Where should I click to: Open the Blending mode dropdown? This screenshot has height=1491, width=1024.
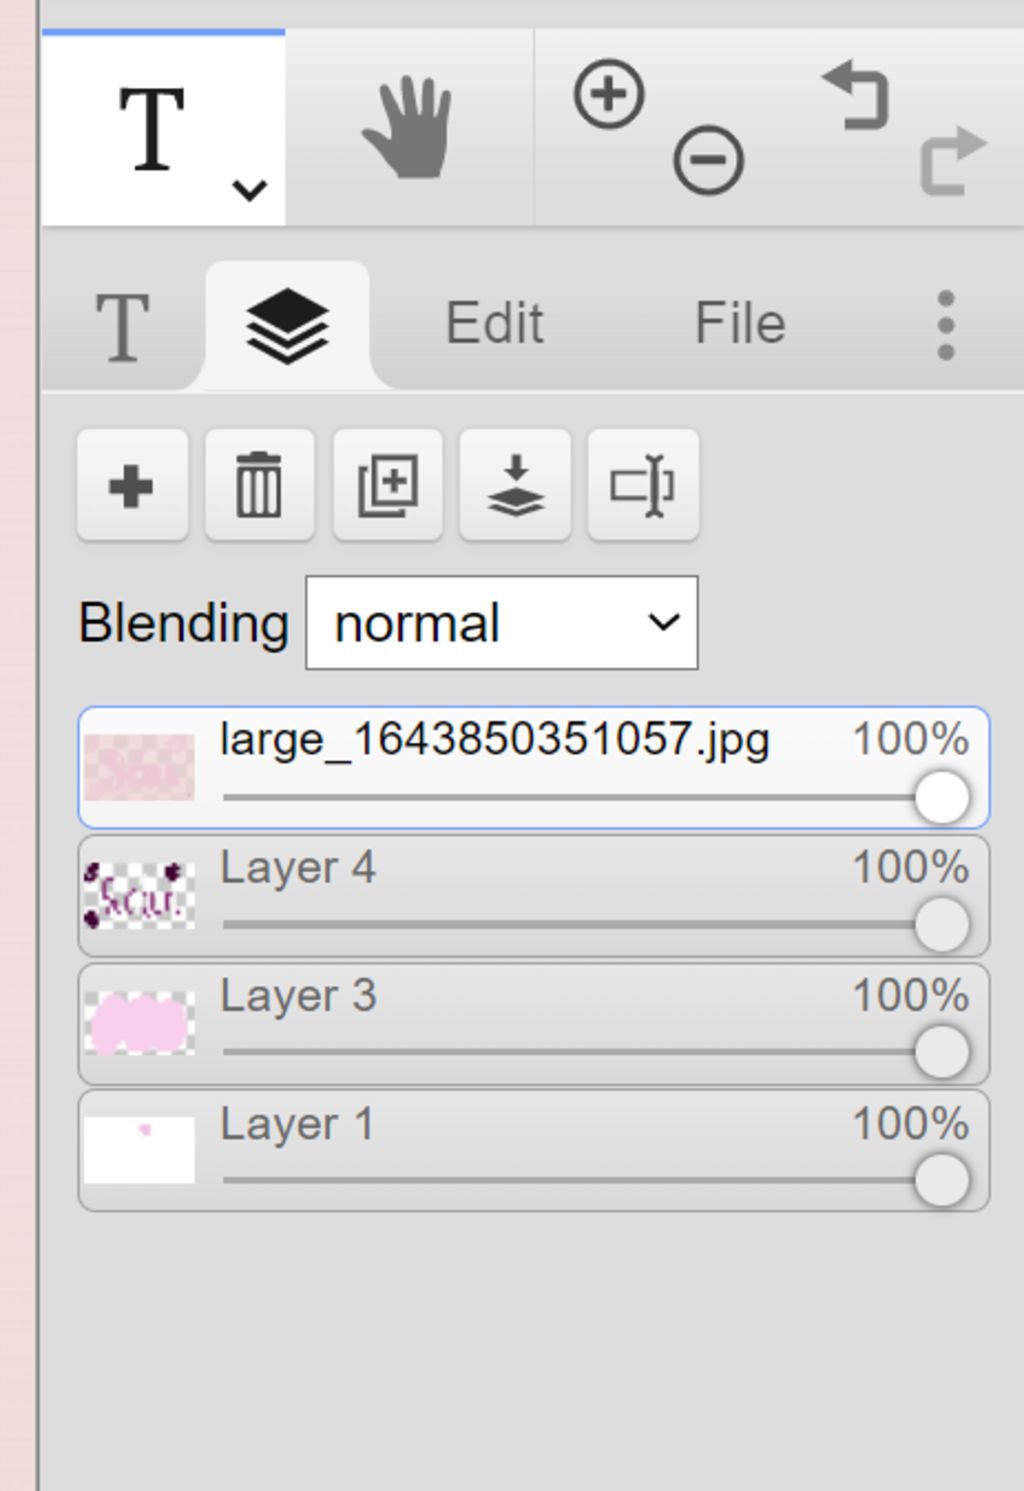(502, 623)
